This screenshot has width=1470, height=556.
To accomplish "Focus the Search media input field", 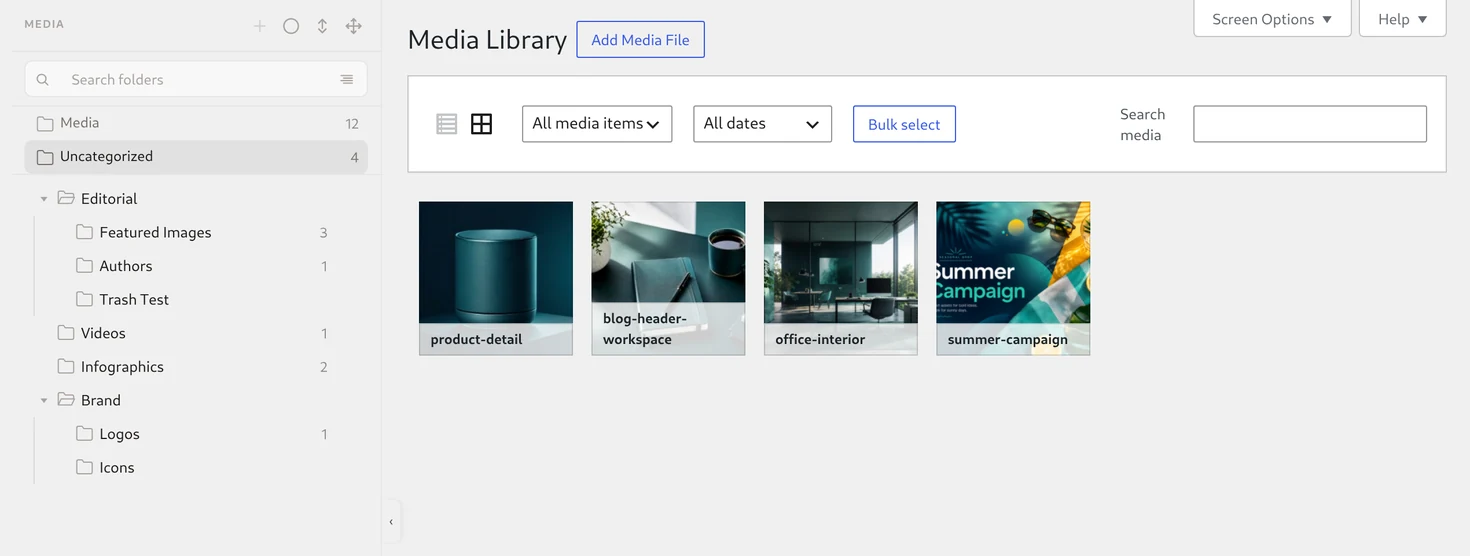I will click(x=1310, y=124).
